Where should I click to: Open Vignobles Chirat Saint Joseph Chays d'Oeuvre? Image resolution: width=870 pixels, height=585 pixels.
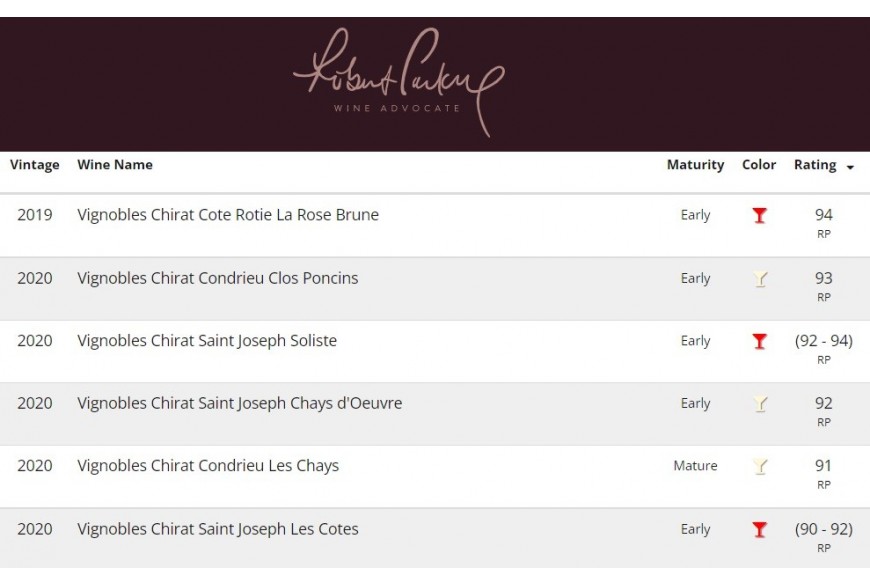[x=239, y=404]
